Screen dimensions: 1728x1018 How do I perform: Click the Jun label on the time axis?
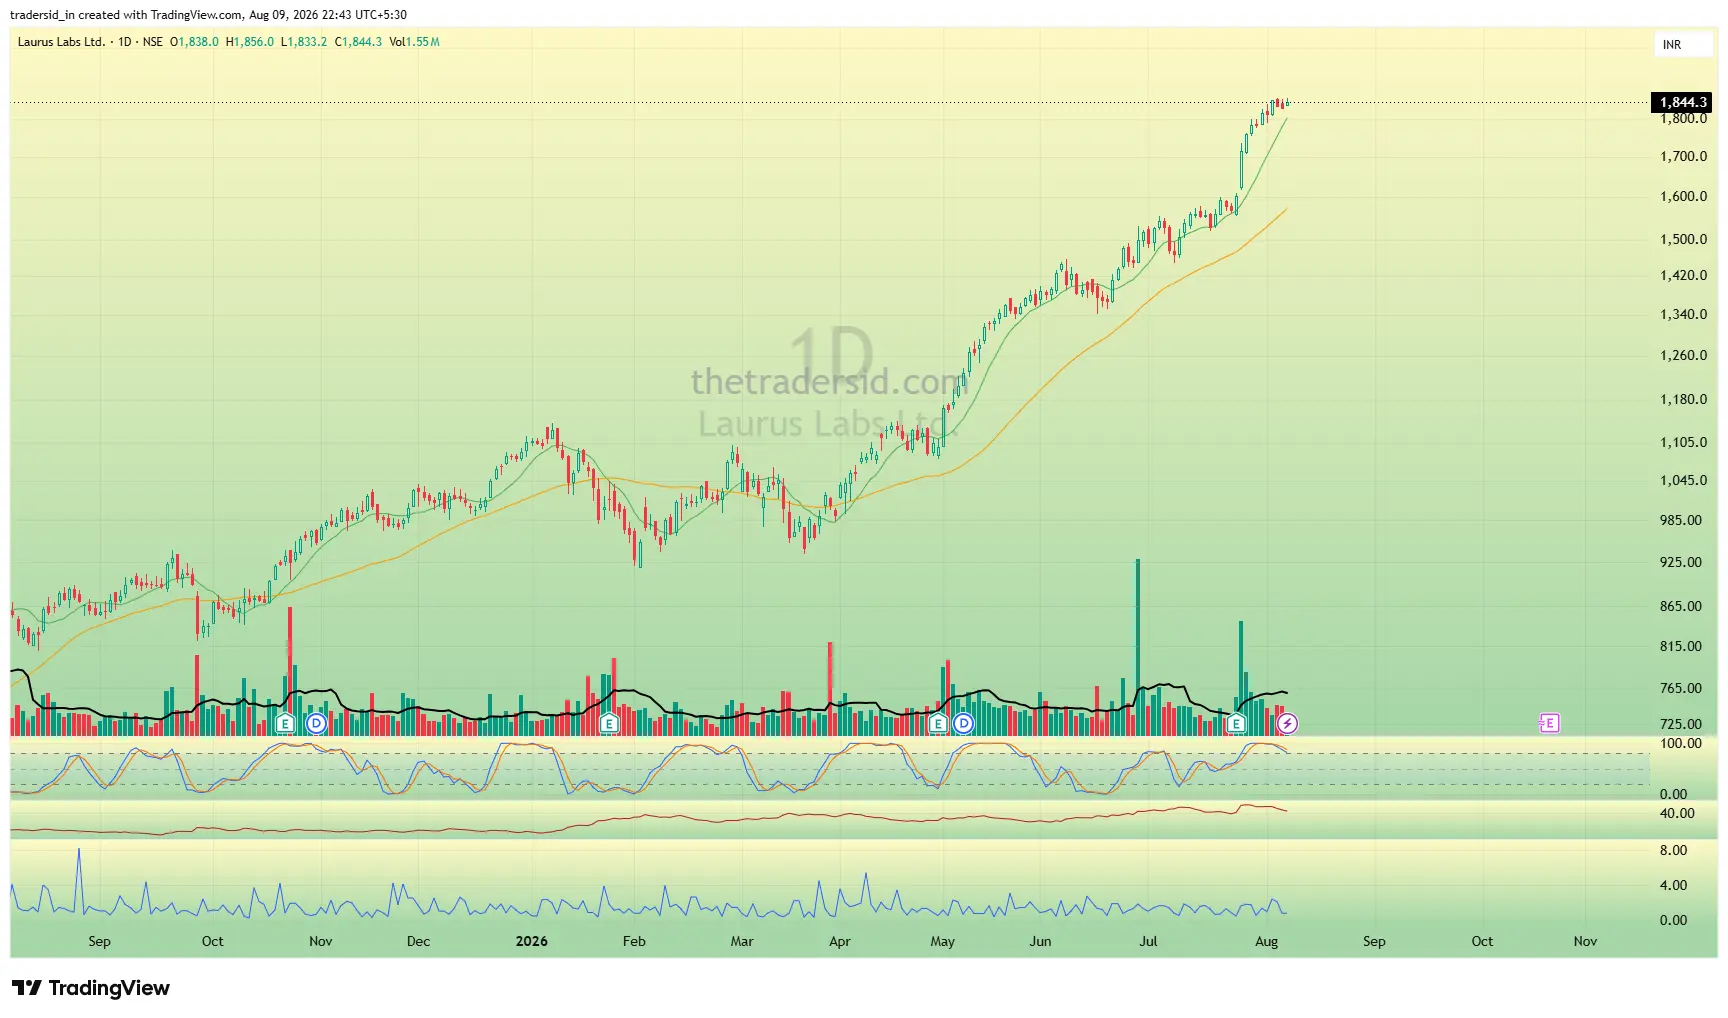click(x=1041, y=941)
